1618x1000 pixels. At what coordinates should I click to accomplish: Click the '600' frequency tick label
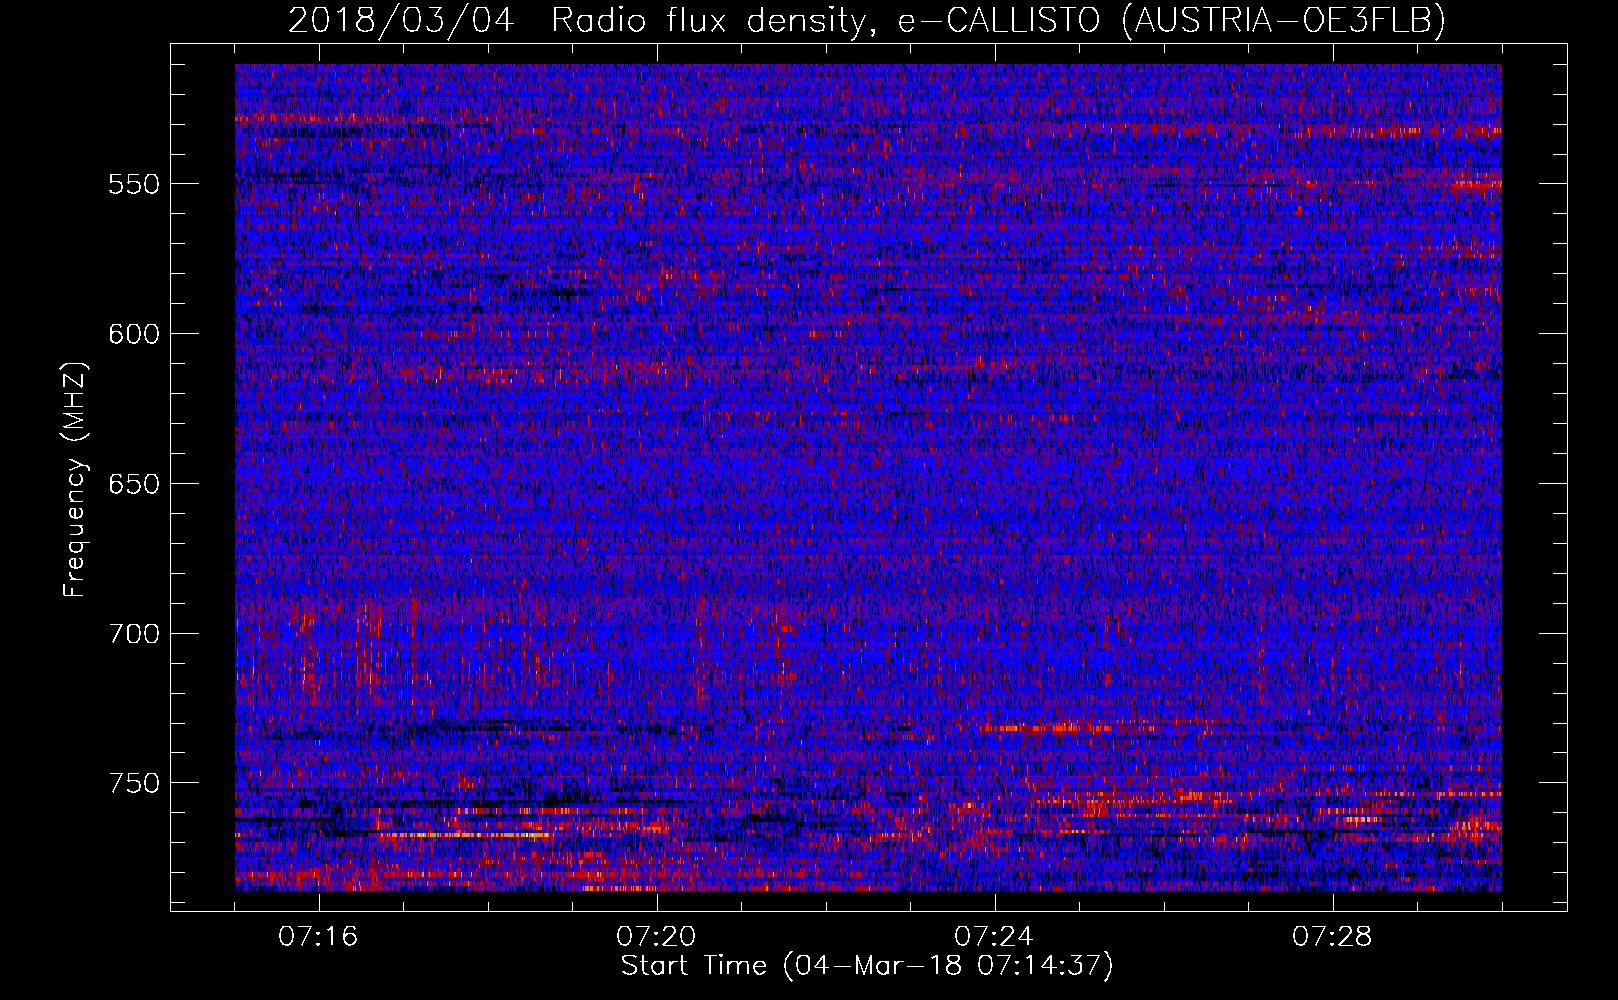[x=134, y=334]
